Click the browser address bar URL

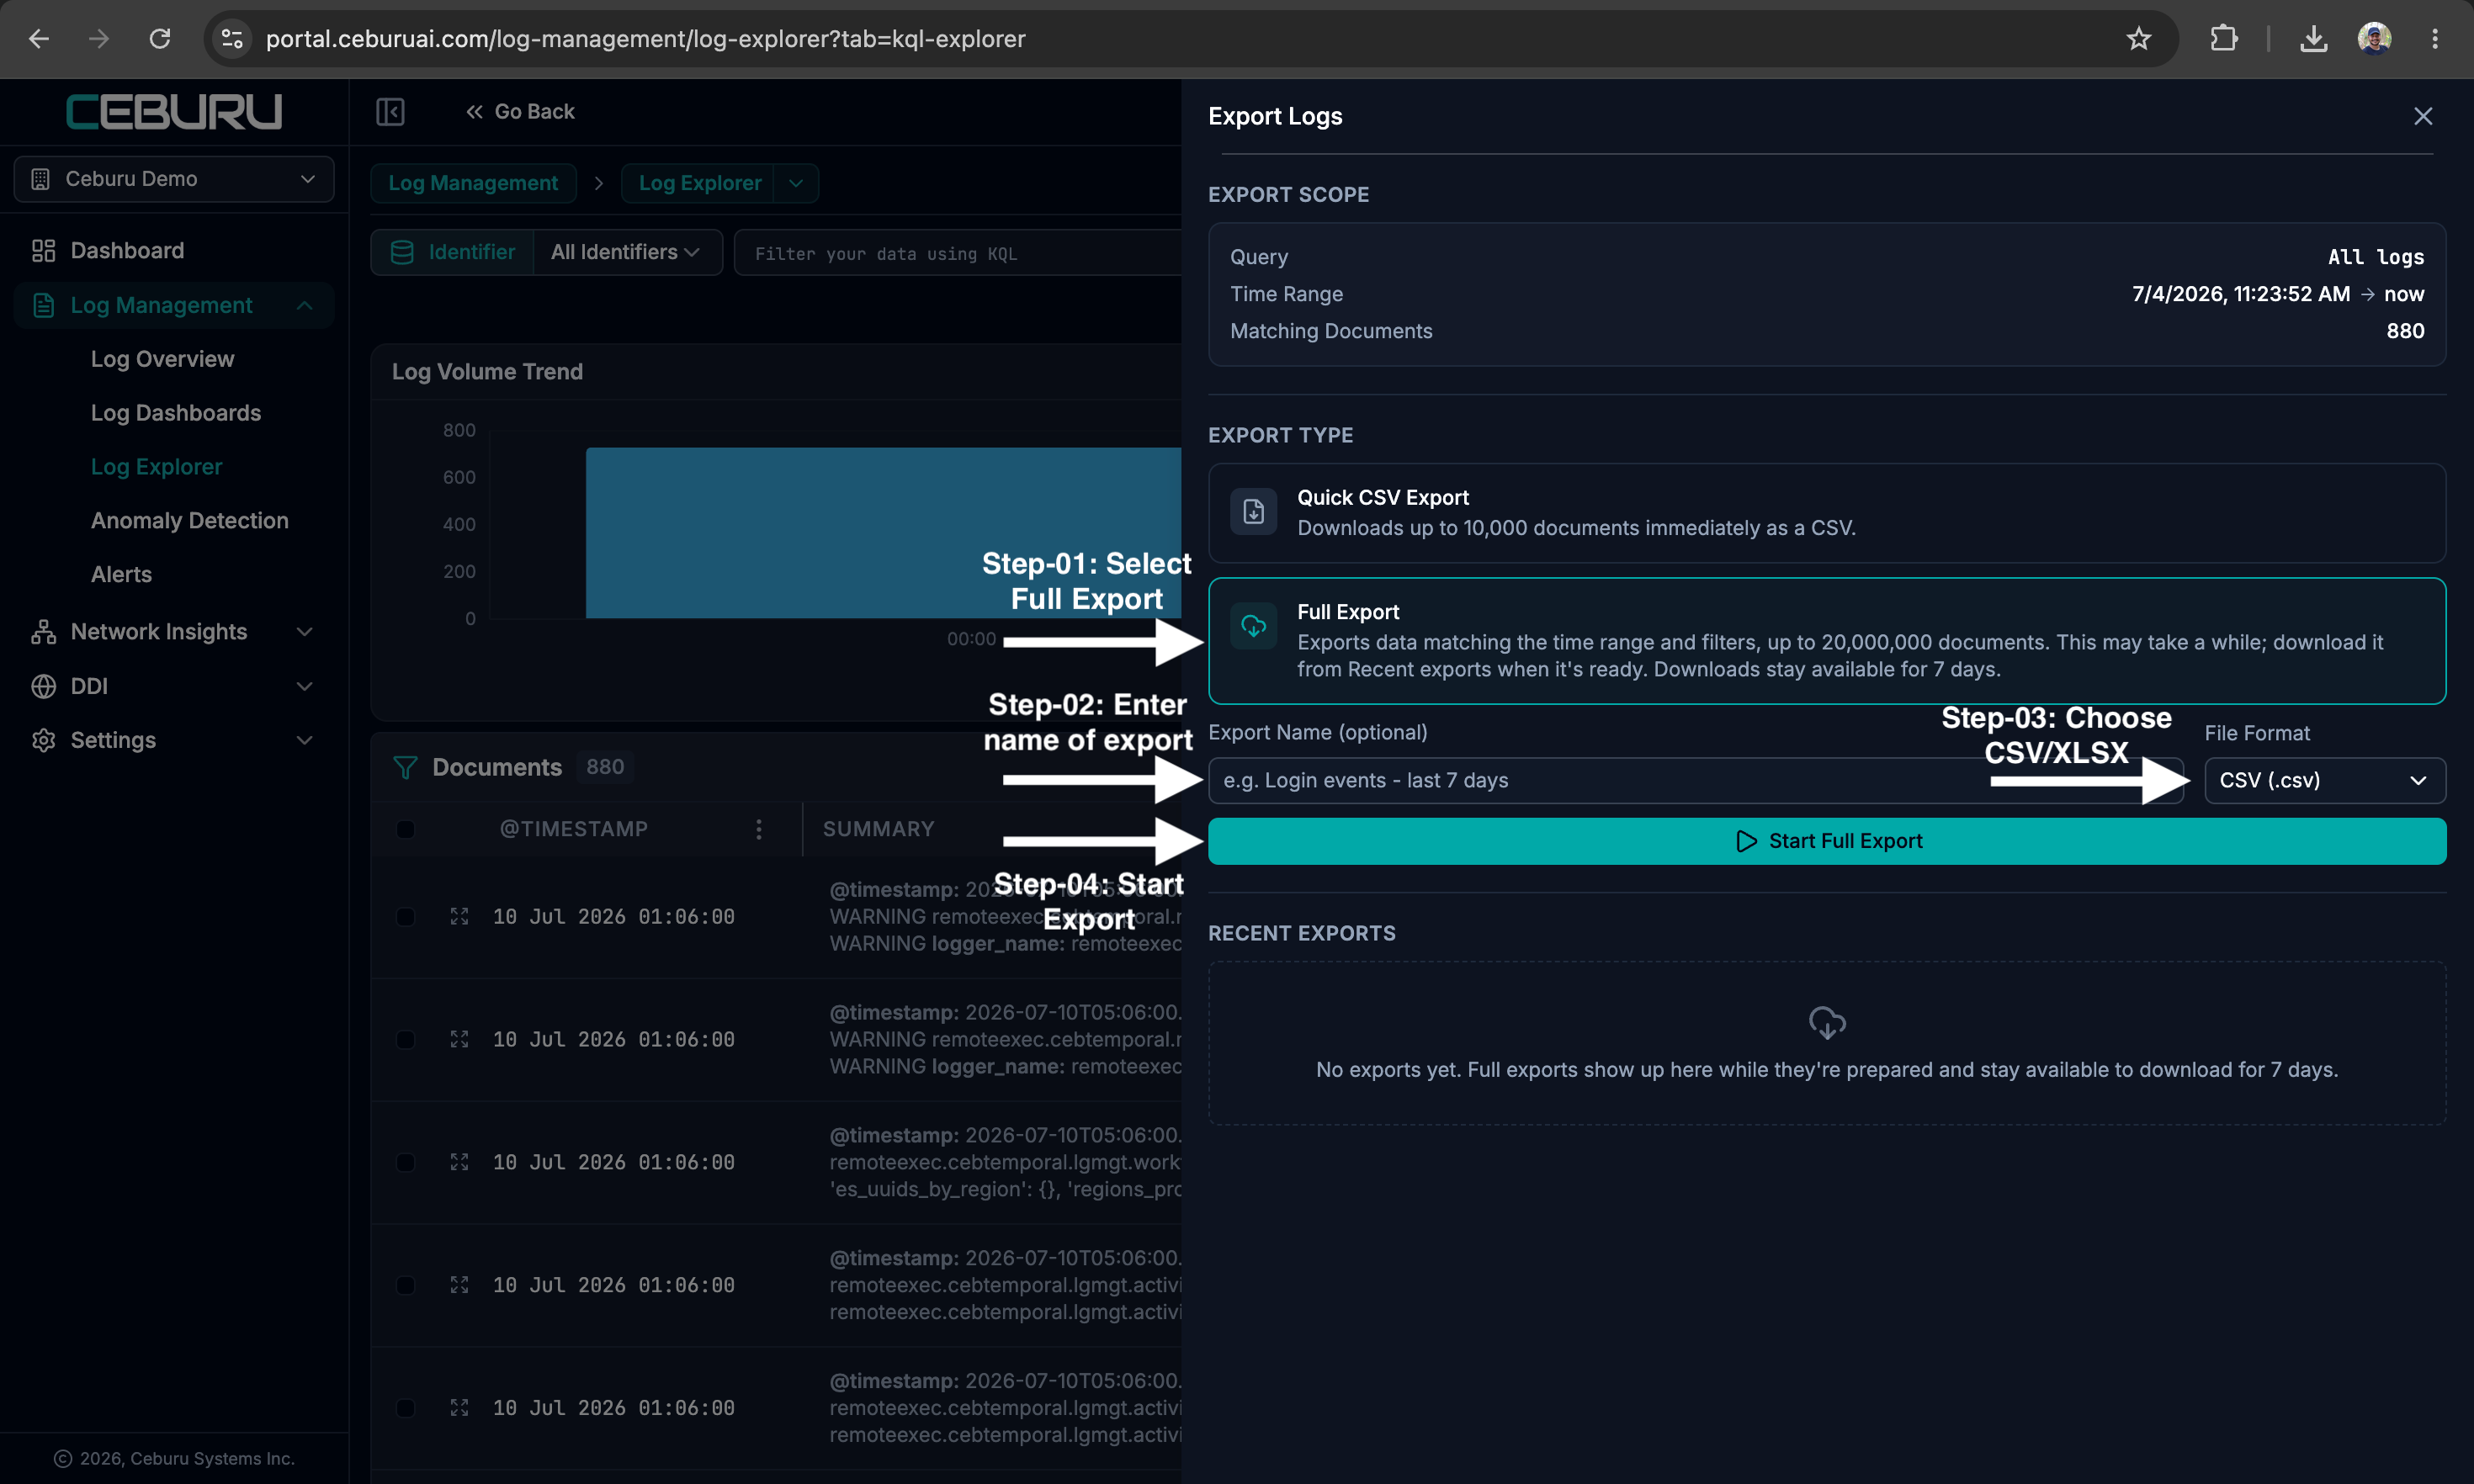pos(645,39)
